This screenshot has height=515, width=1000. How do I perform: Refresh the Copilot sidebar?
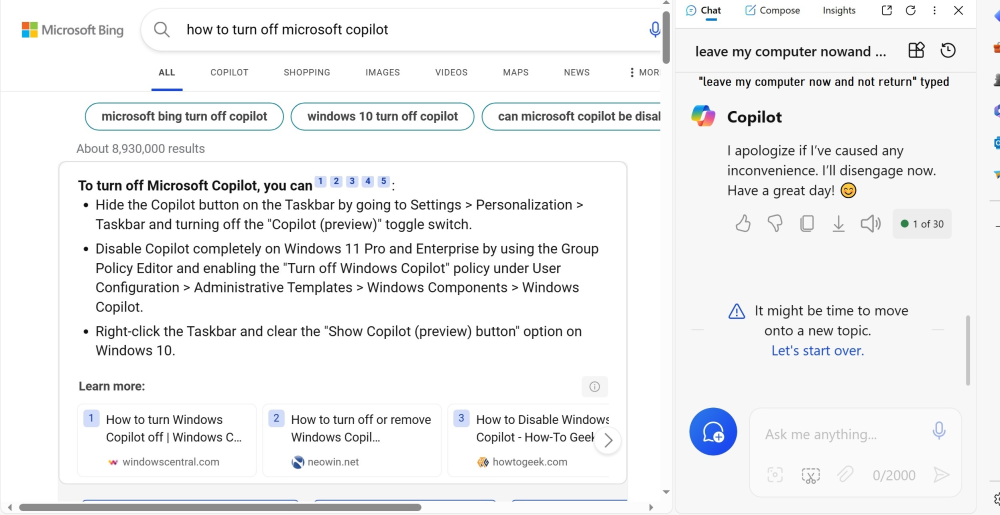910,11
